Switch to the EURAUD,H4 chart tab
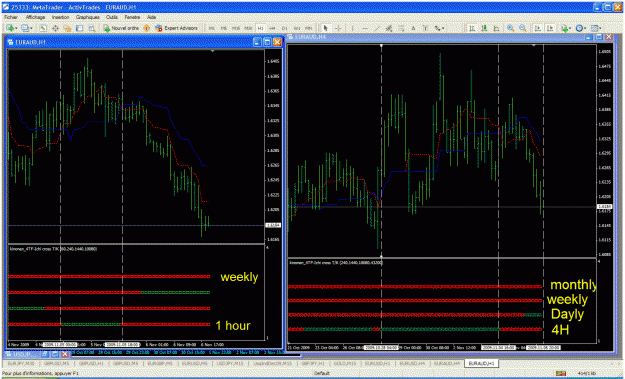This screenshot has height=379, width=625. (447, 363)
